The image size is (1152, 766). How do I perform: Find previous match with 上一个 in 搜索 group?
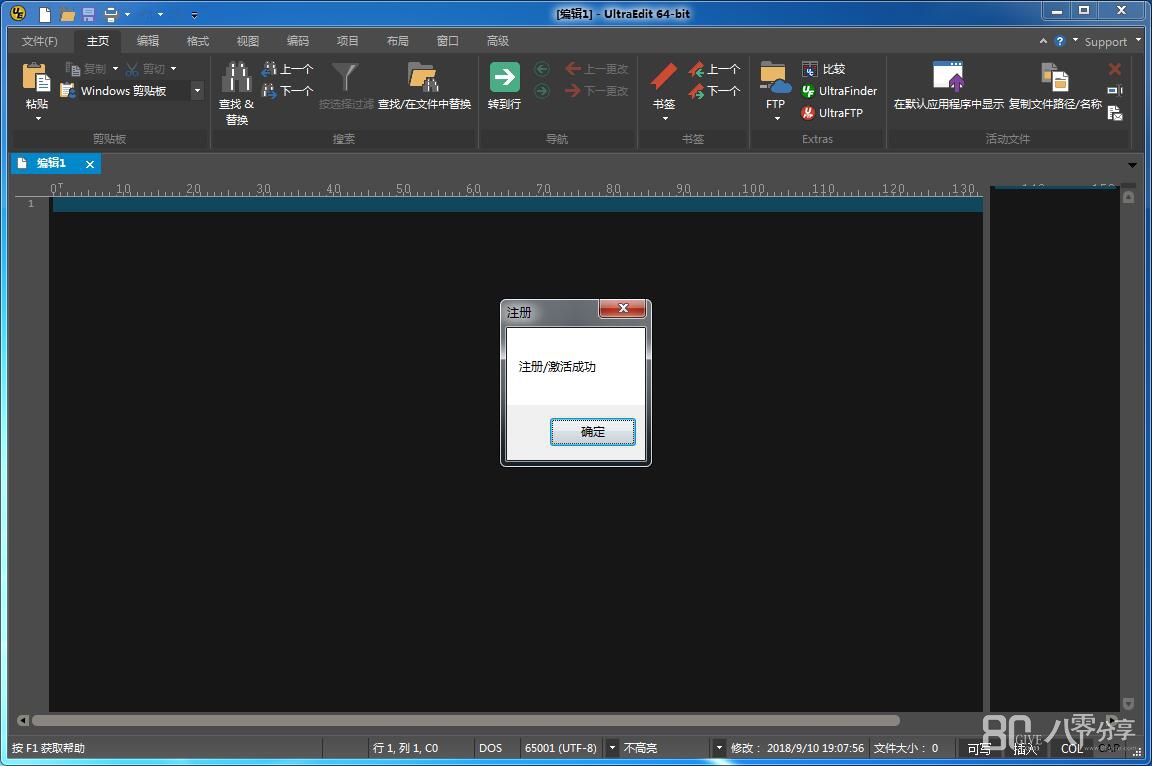288,69
